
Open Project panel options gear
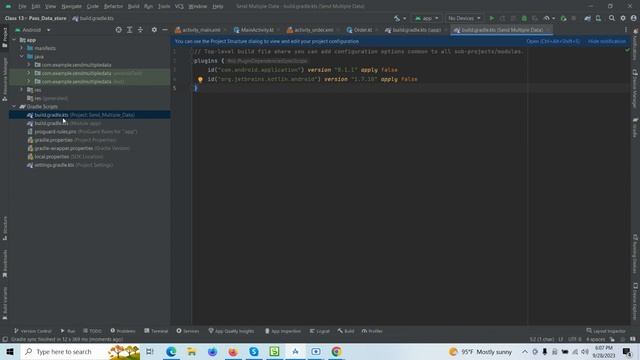click(154, 30)
